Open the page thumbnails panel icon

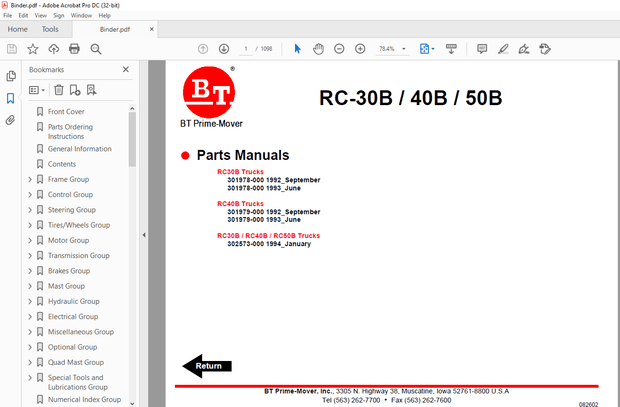click(11, 76)
